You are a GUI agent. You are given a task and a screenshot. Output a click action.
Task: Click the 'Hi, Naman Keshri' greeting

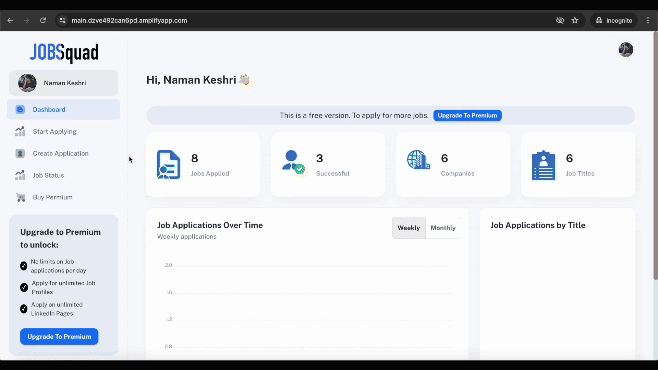(x=191, y=80)
